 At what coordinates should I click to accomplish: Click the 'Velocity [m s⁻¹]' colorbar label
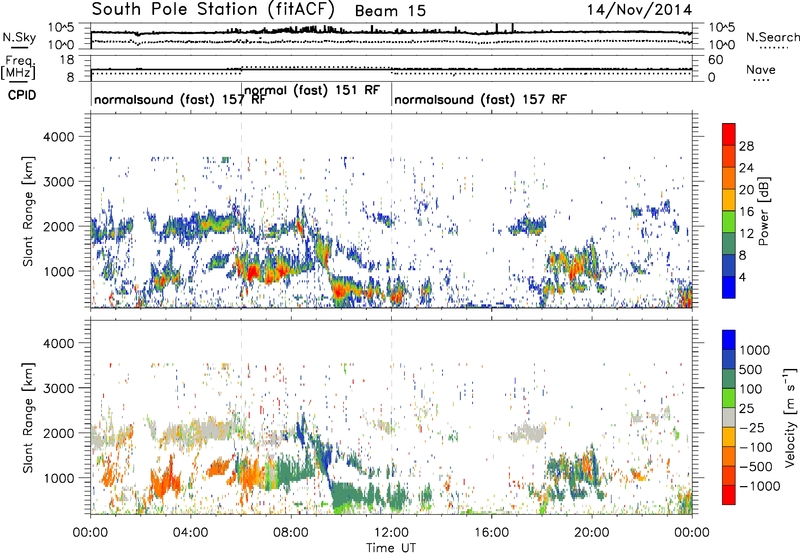pos(790,417)
